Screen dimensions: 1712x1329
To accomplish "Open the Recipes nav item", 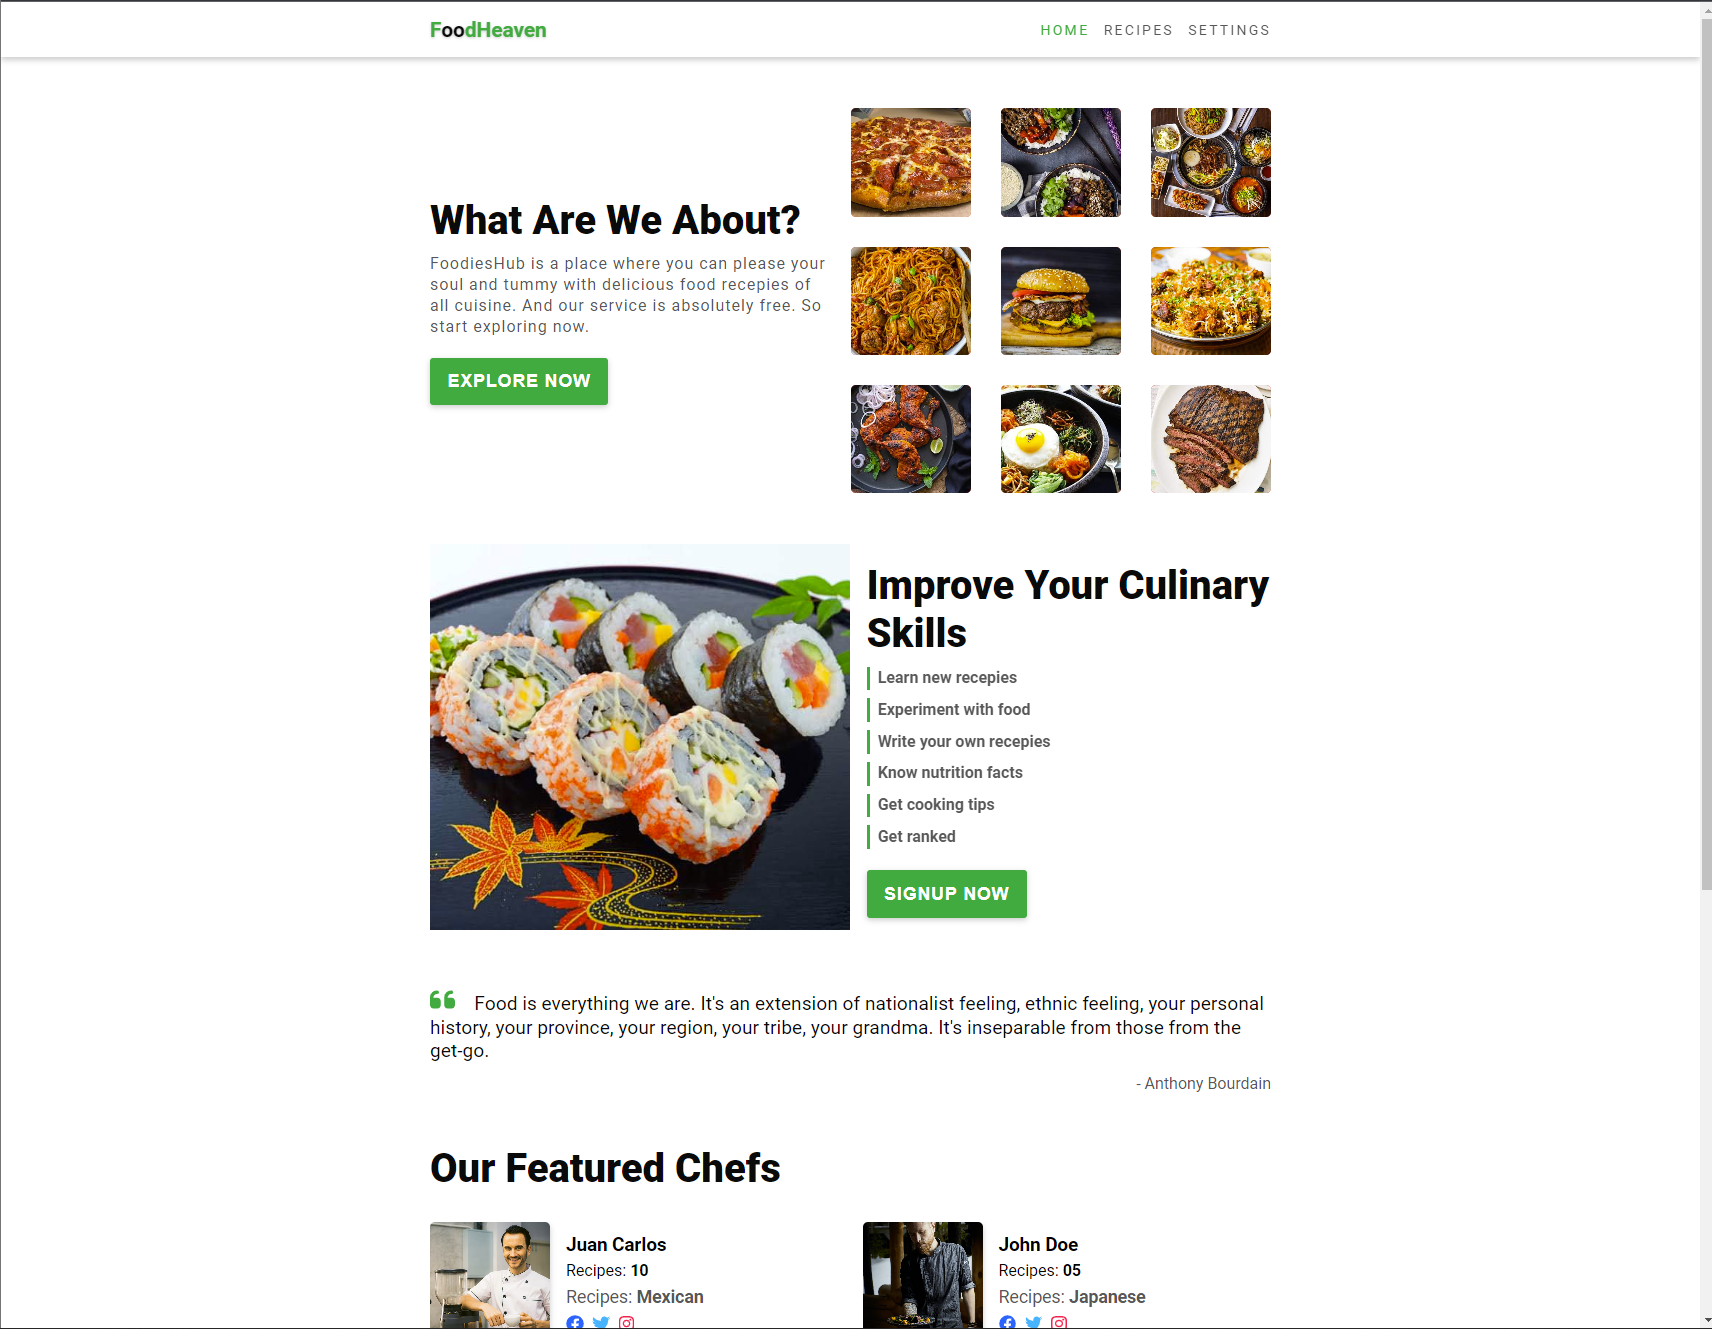I will pyautogui.click(x=1138, y=30).
